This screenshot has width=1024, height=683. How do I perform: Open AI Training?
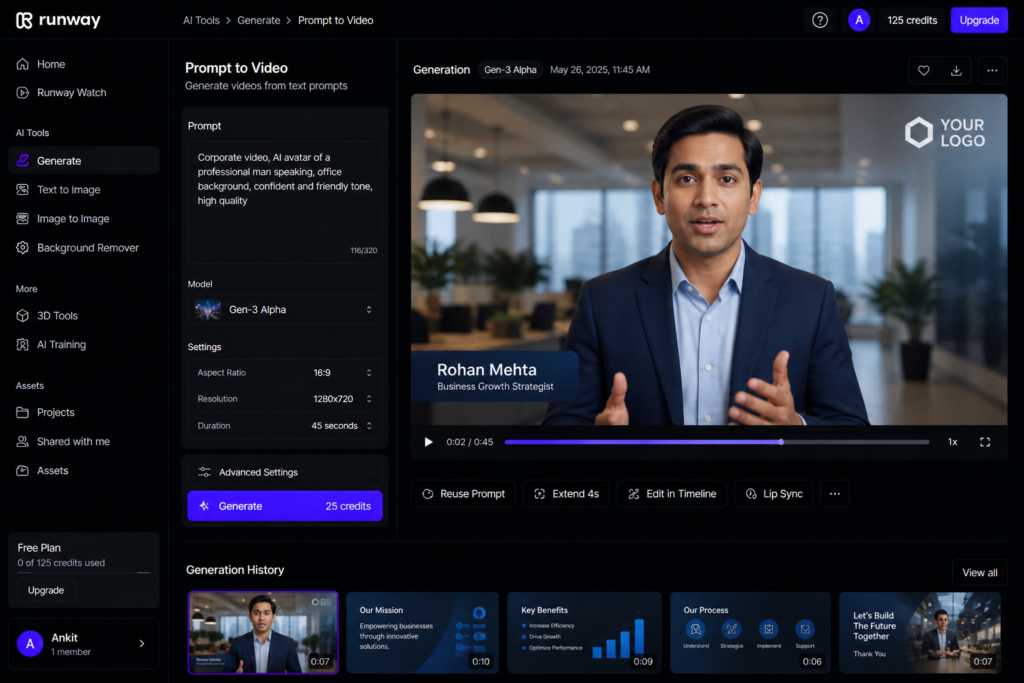tap(84, 345)
